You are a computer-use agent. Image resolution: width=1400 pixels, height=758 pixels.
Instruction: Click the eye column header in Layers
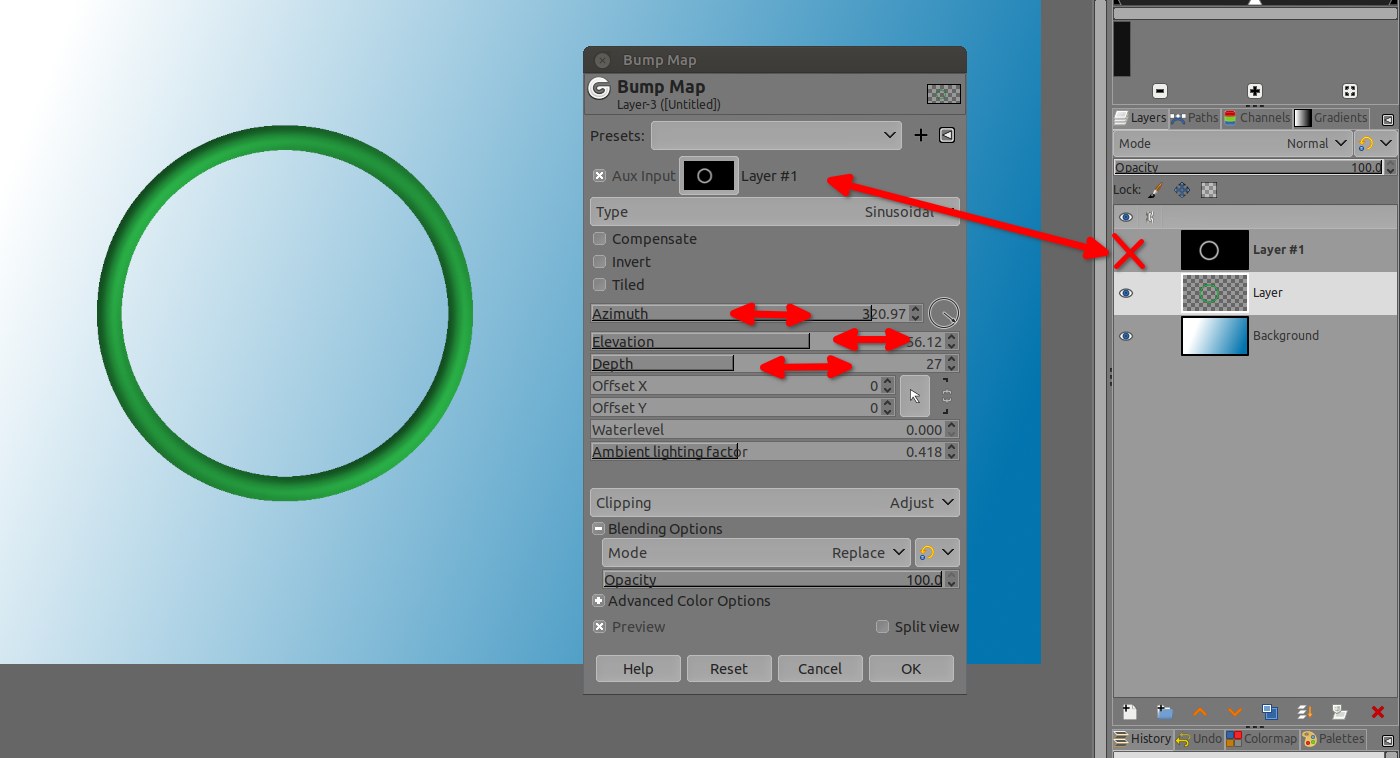tap(1126, 217)
